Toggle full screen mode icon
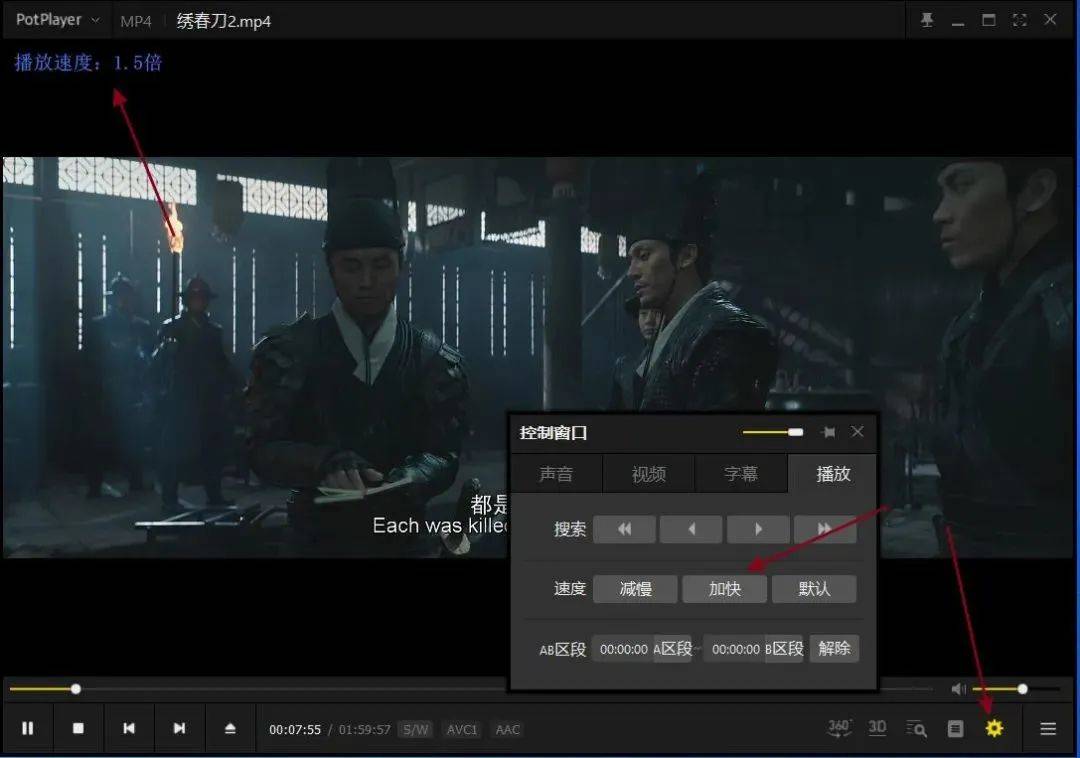This screenshot has height=758, width=1080. click(1019, 20)
